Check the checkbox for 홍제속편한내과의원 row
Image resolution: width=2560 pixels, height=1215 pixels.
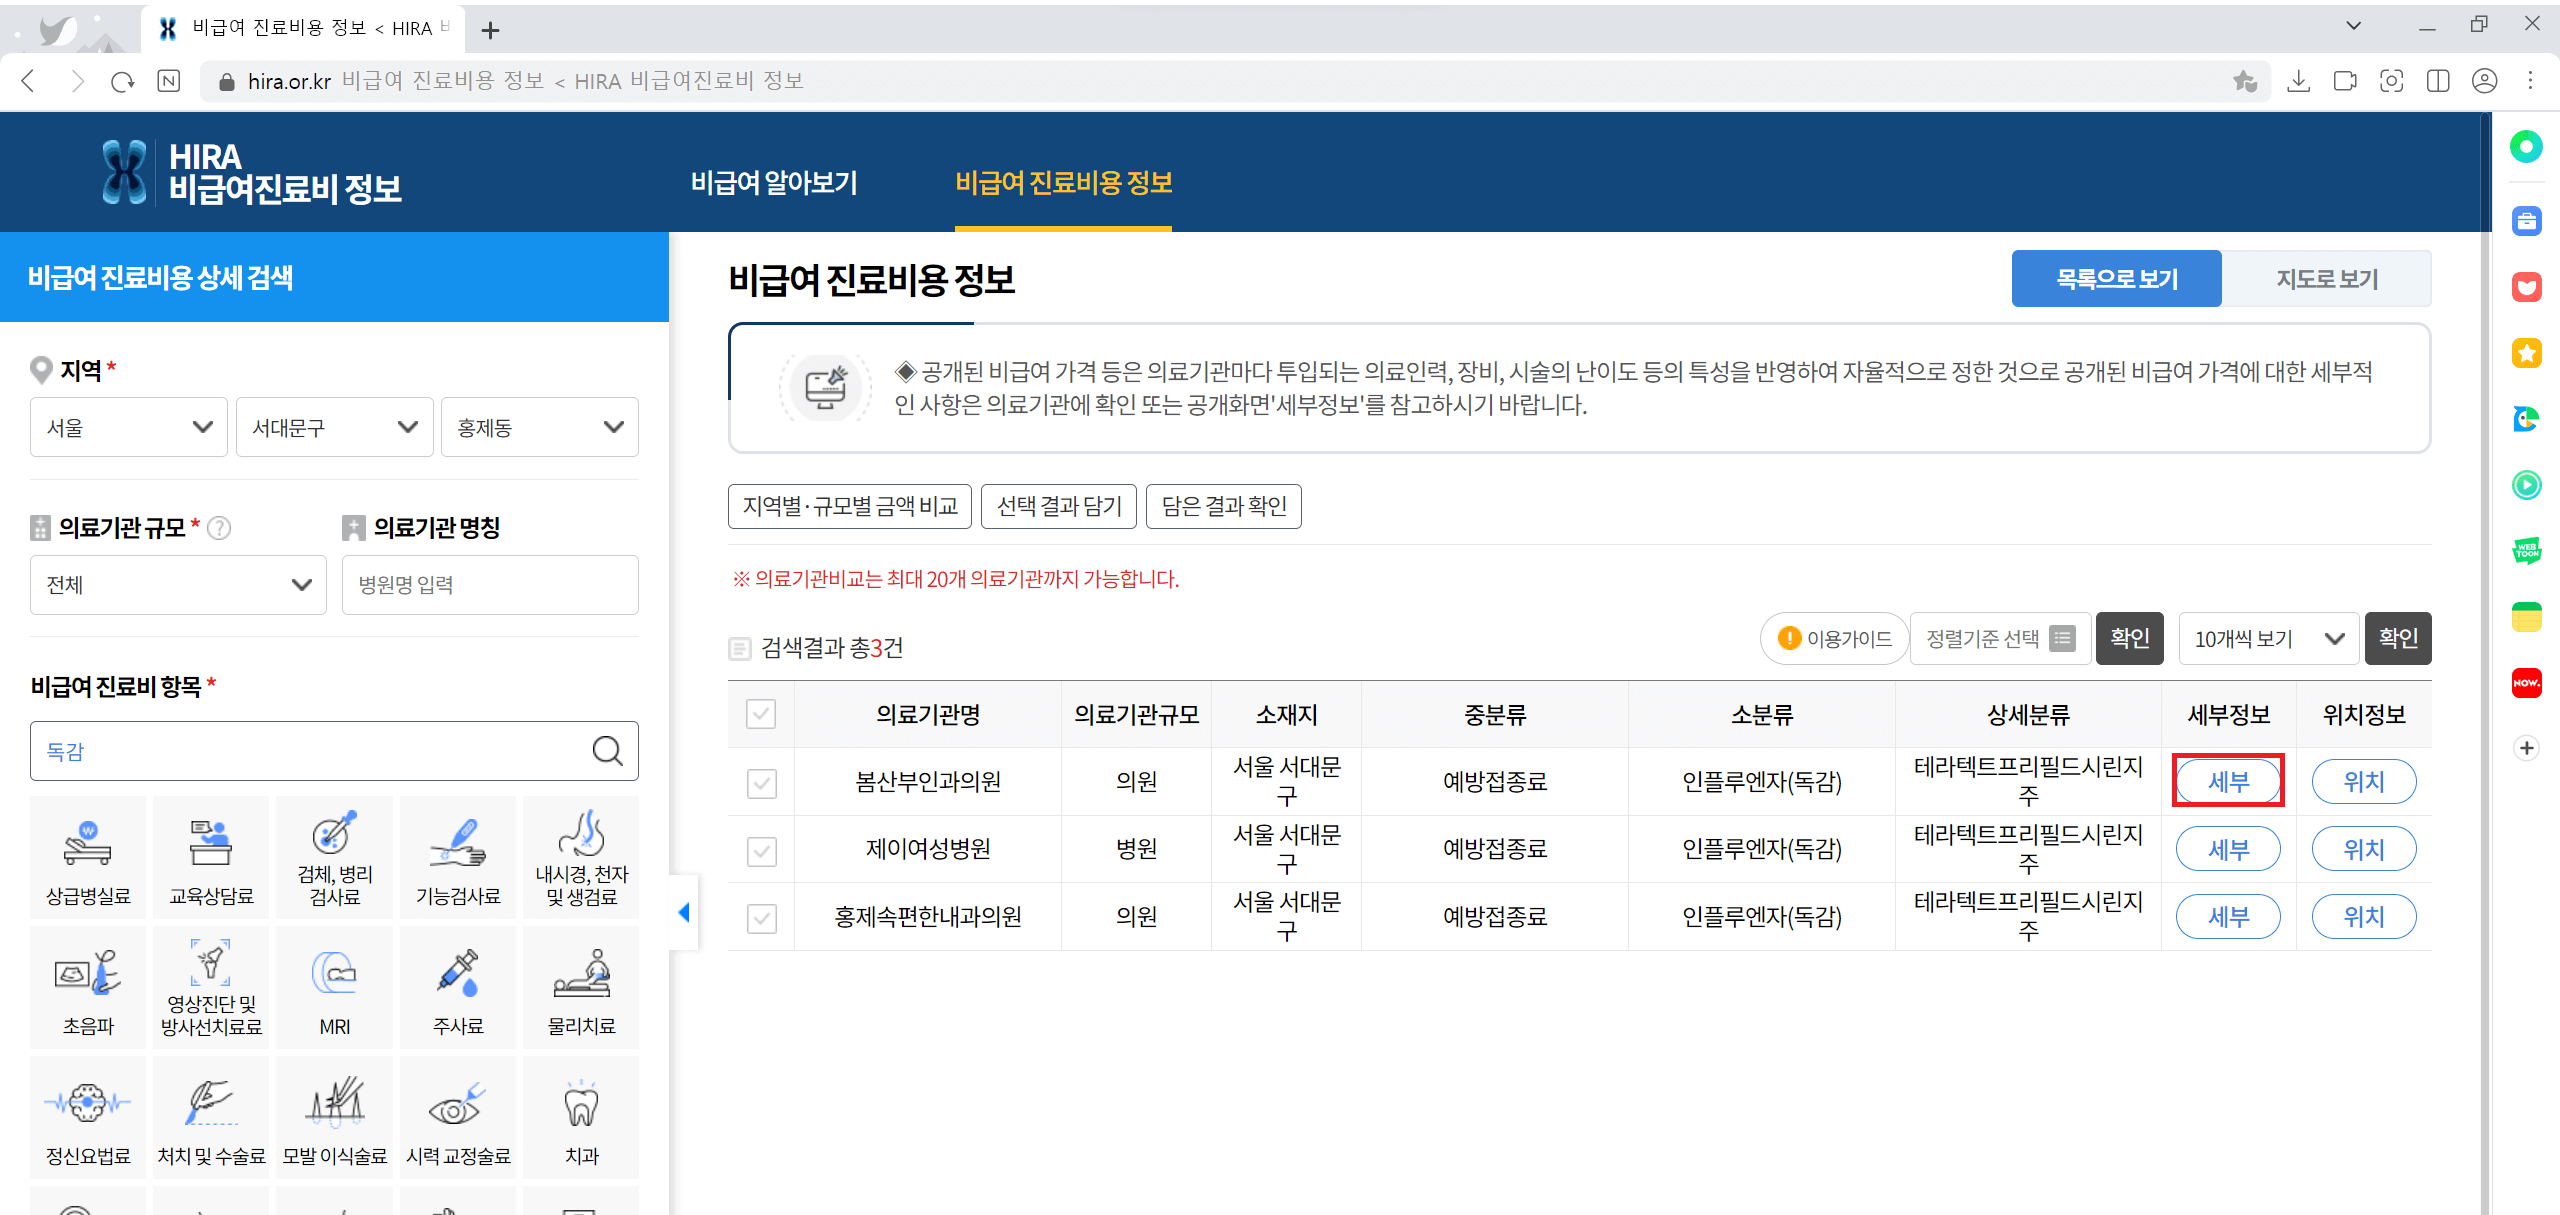(x=762, y=918)
